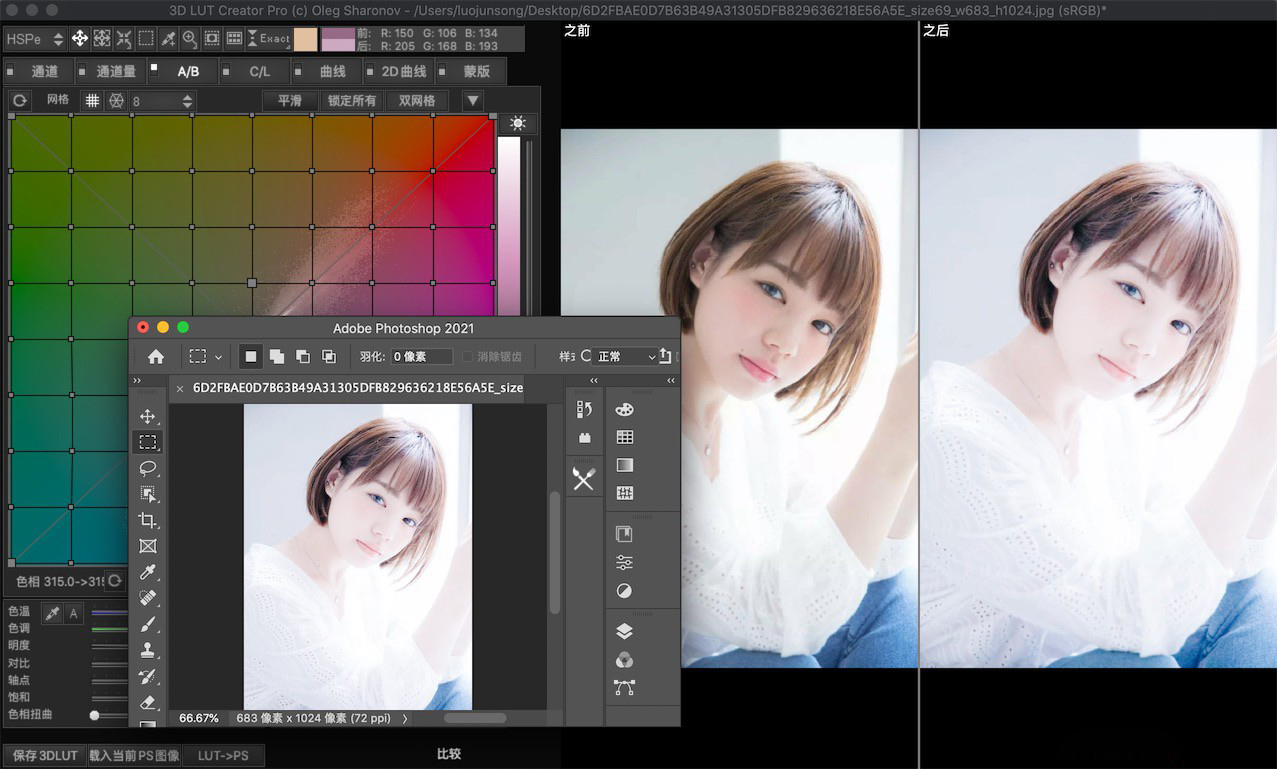Select the magnifier zoom tool in LUT toolbar
The image size is (1277, 769).
click(190, 39)
